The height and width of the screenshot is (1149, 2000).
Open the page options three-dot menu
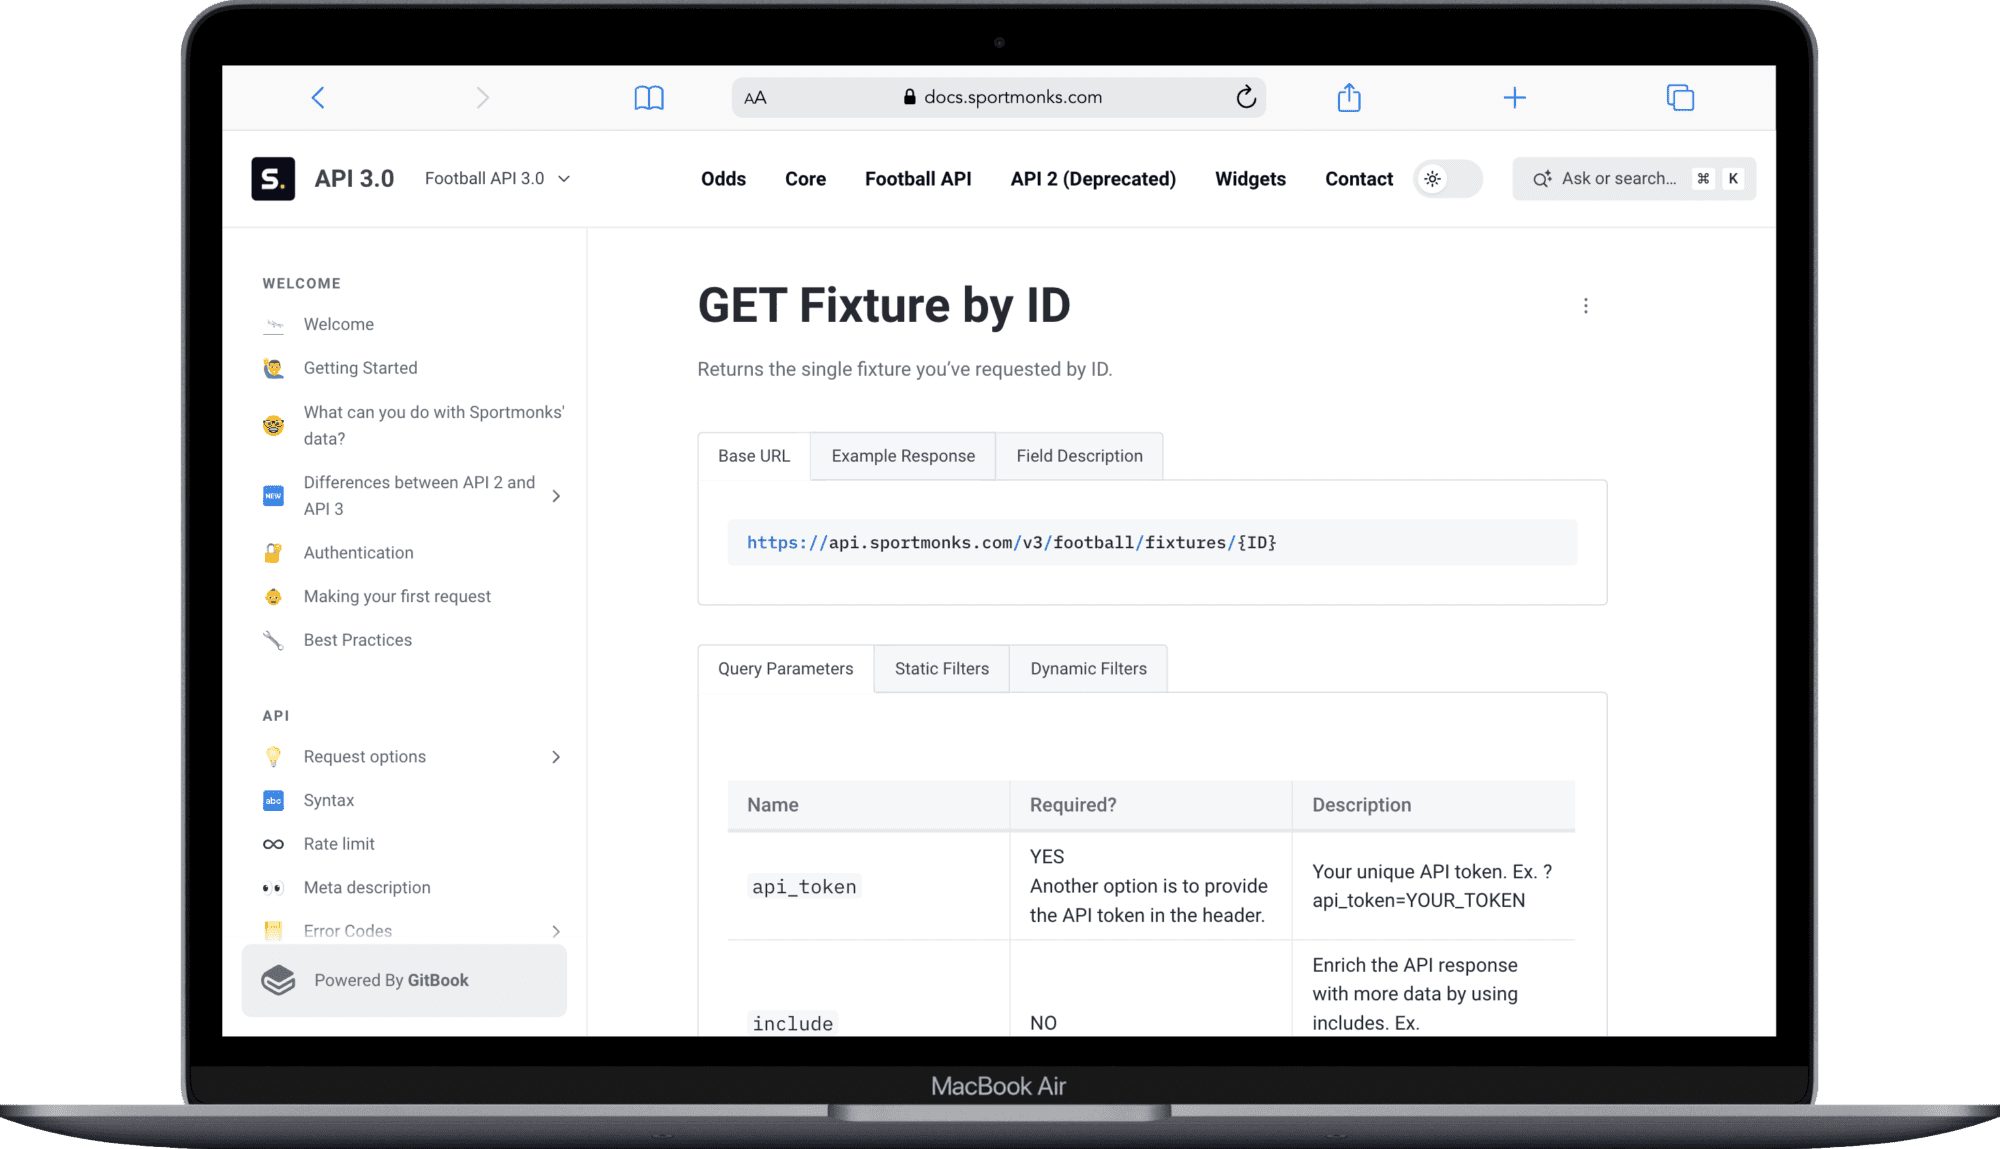(1586, 305)
